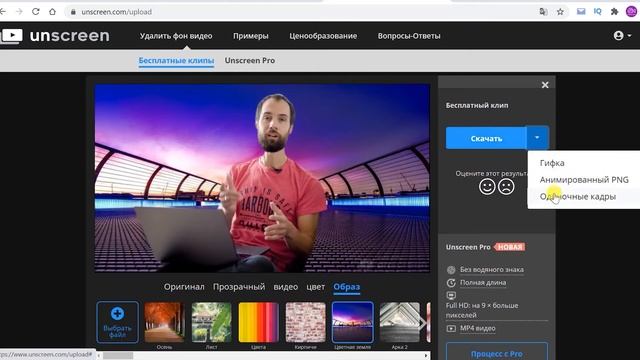Click the scrollbar left arrow
640x360 pixels.
[x=99, y=356]
